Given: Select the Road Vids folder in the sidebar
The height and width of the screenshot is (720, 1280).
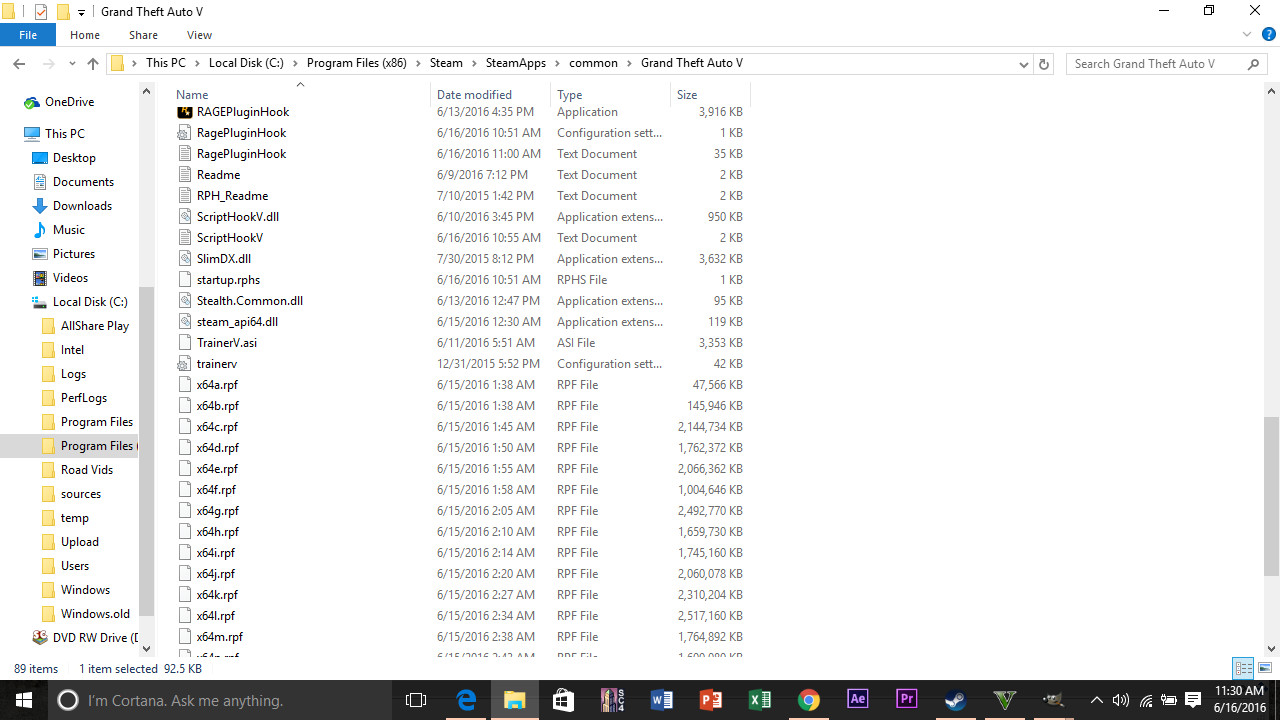Looking at the screenshot, I should (77, 470).
